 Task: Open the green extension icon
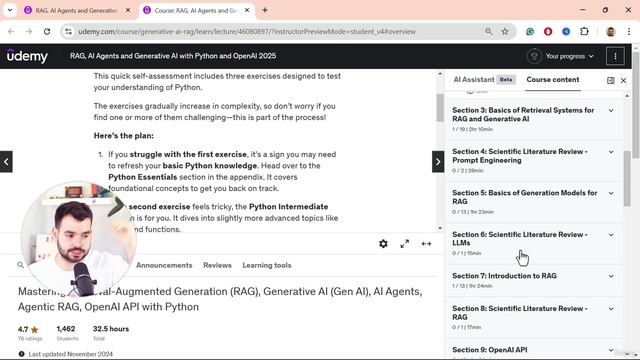tap(530, 31)
